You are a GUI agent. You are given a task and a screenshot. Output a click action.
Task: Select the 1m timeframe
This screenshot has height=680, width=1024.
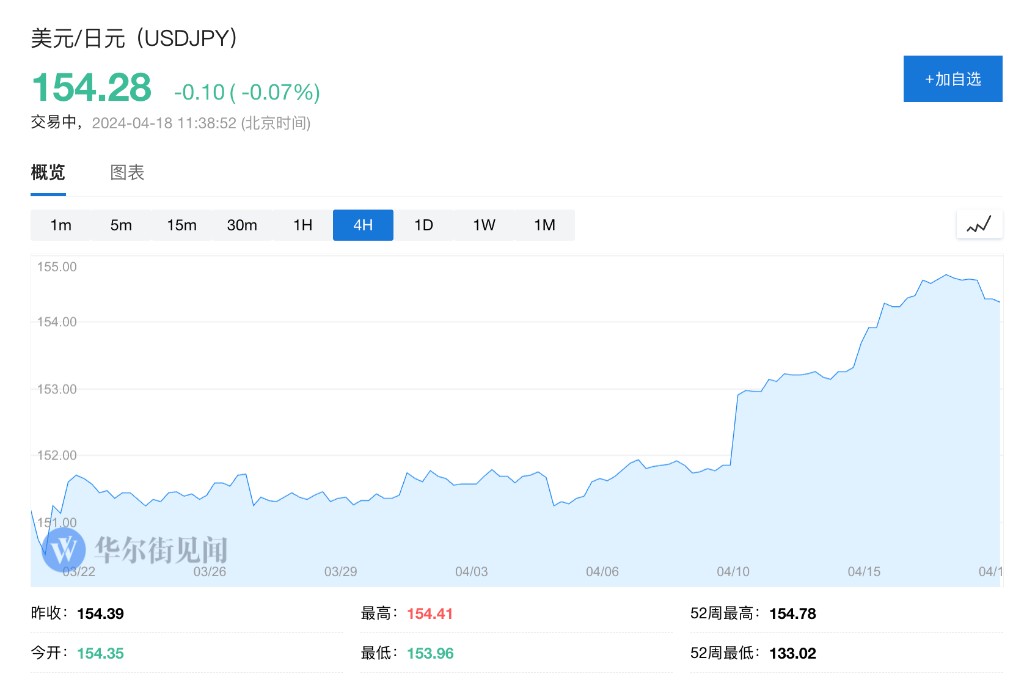(x=61, y=225)
